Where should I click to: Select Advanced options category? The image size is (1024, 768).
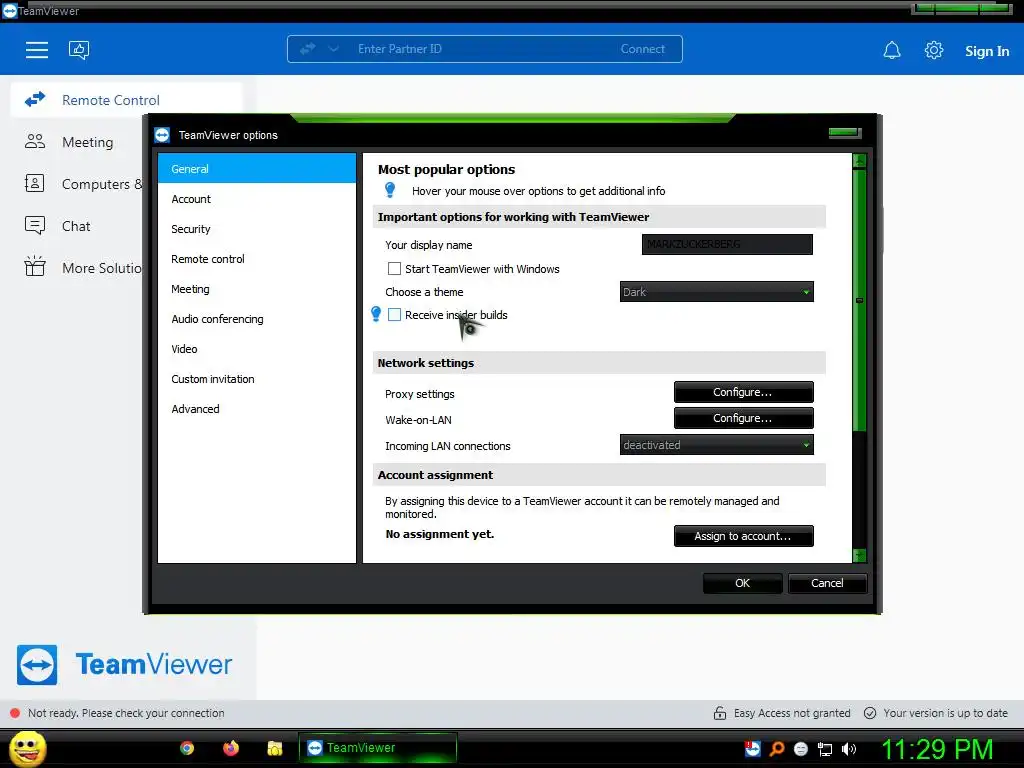(257, 409)
